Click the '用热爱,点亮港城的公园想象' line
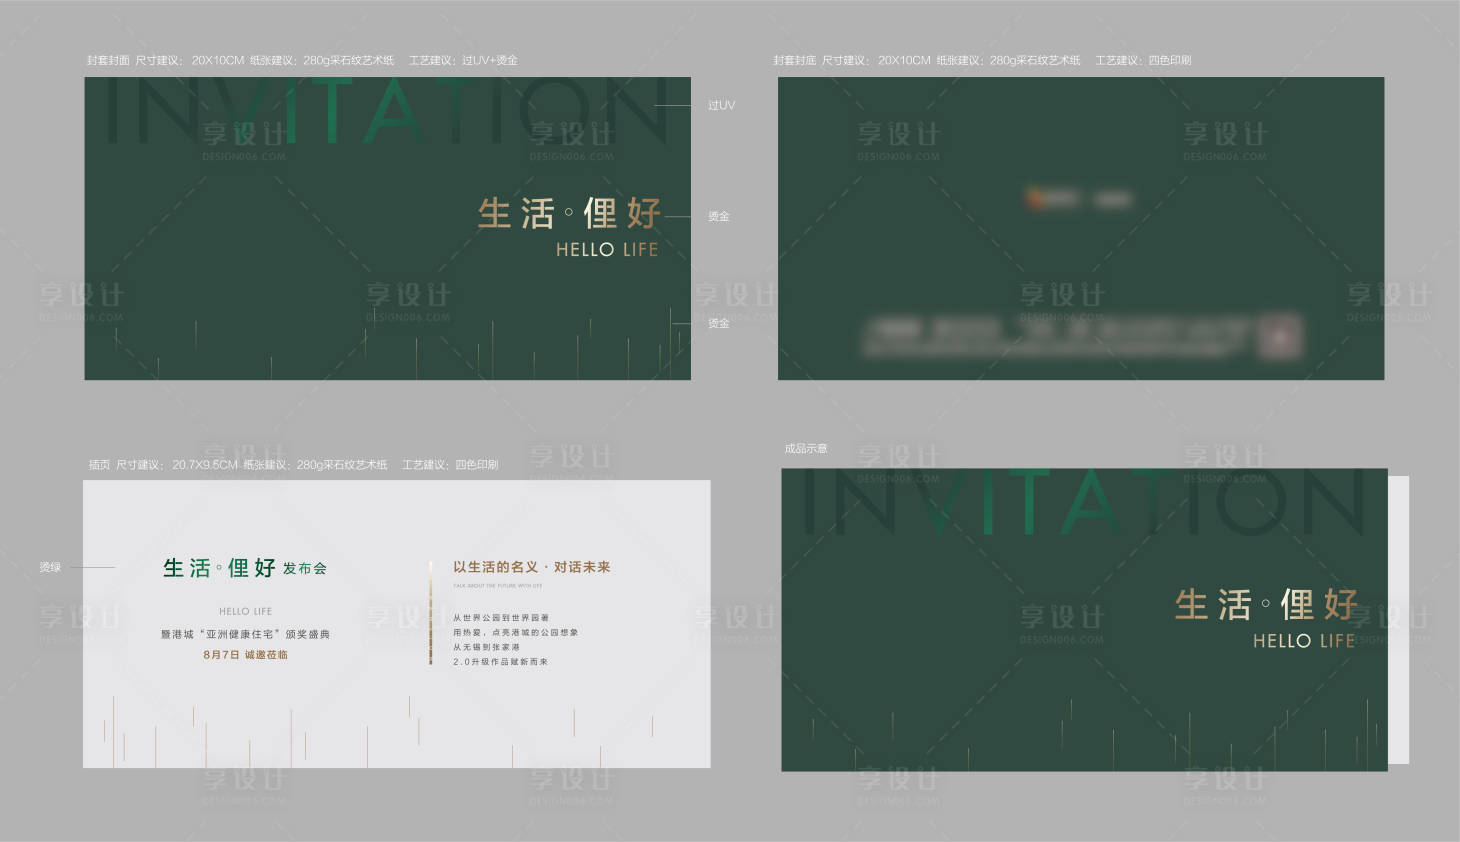The width and height of the screenshot is (1460, 842). click(x=515, y=632)
